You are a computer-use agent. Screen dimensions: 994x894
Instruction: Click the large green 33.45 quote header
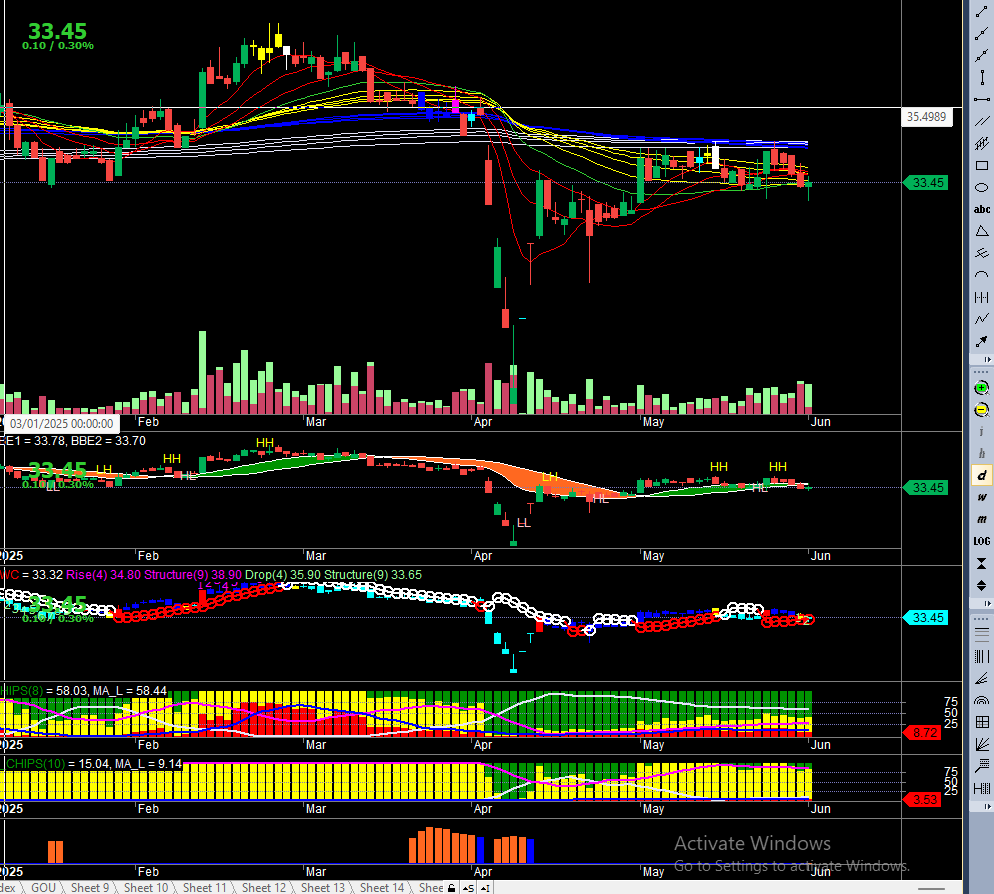[x=57, y=30]
